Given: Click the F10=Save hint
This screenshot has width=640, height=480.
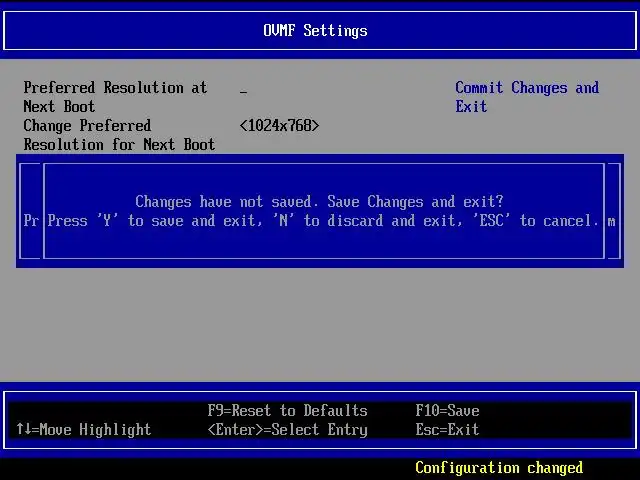Looking at the screenshot, I should 447,410.
